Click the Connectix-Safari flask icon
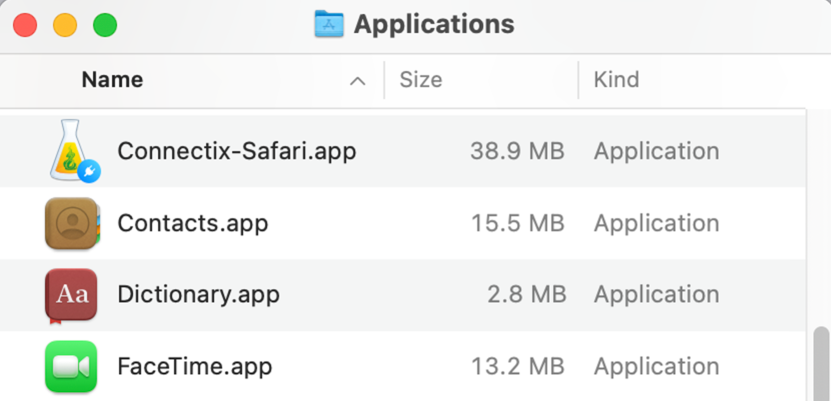Image resolution: width=831 pixels, height=401 pixels. pos(71,151)
